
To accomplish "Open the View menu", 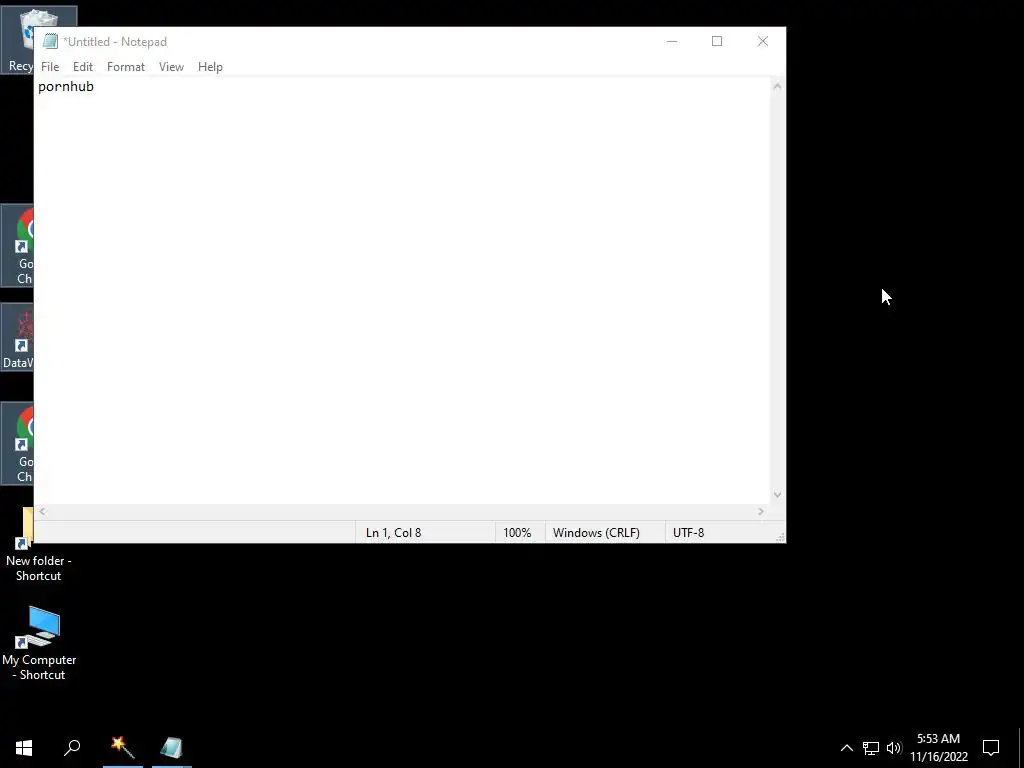I will tap(171, 67).
